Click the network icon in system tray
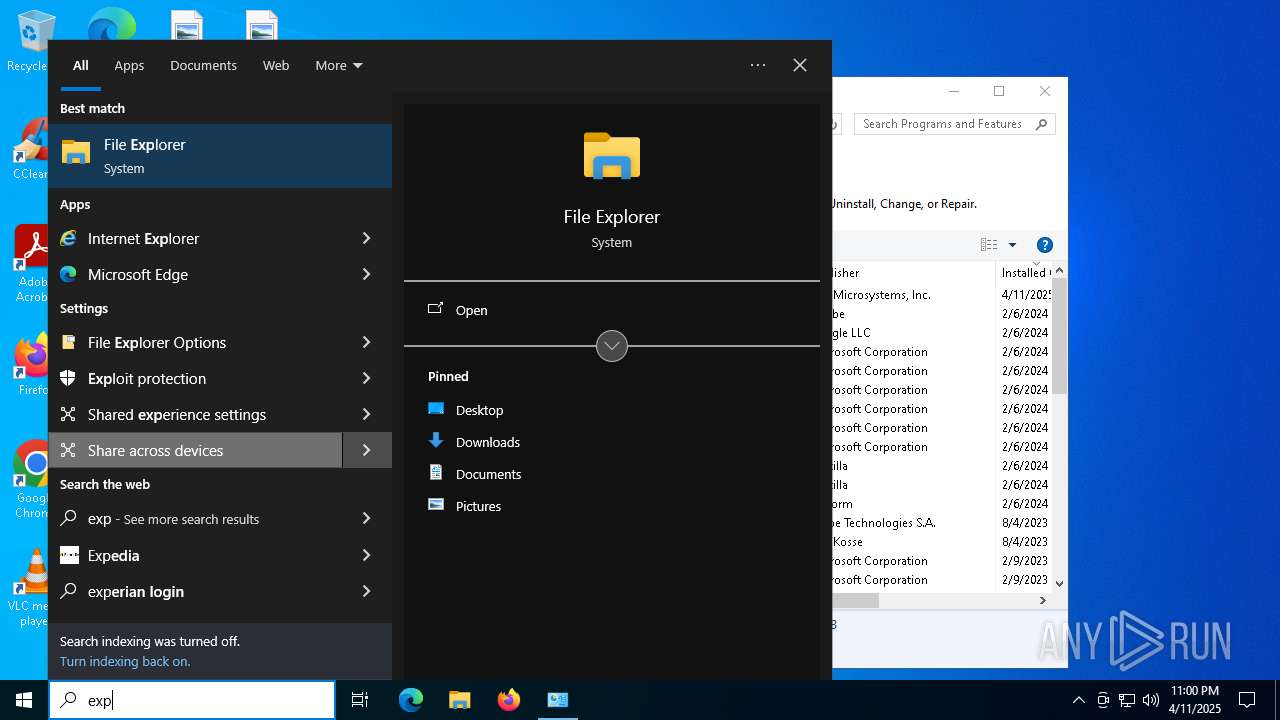Screen dimensions: 1280x720 [1127, 700]
